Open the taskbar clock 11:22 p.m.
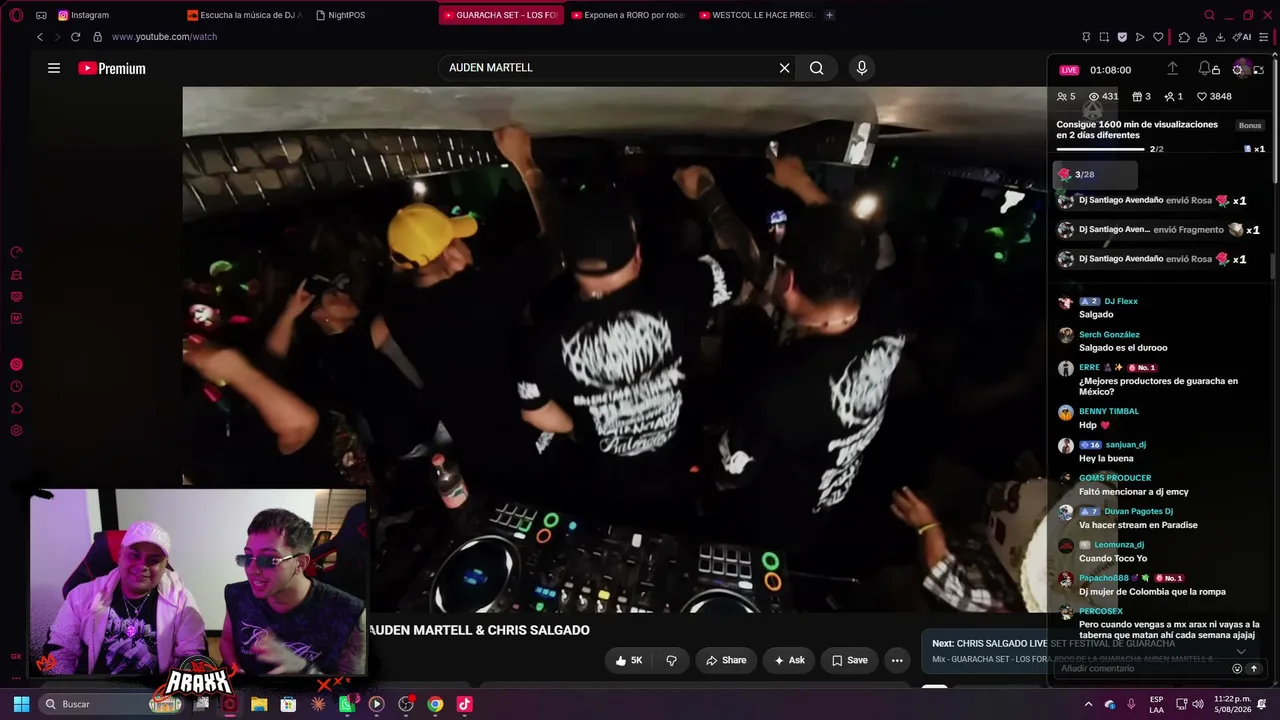Image resolution: width=1280 pixels, height=720 pixels. point(1232,704)
